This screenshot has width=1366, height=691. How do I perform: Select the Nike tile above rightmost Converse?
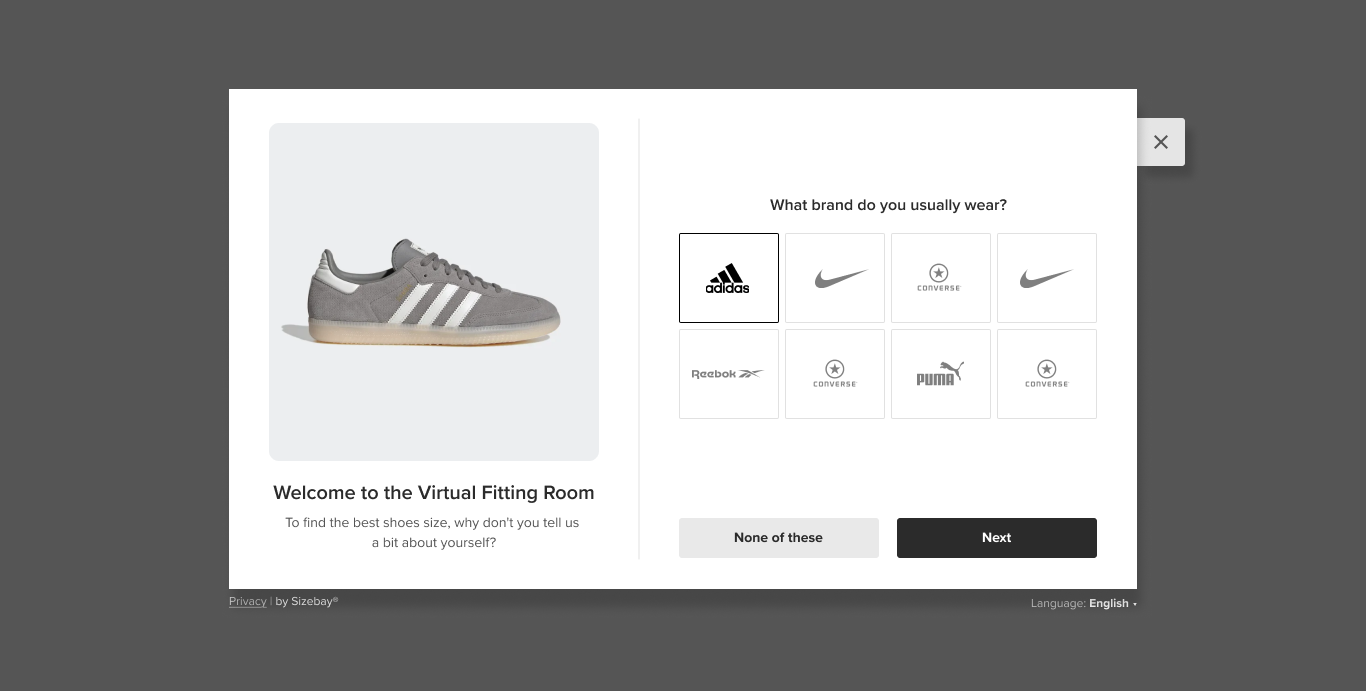click(x=1046, y=278)
